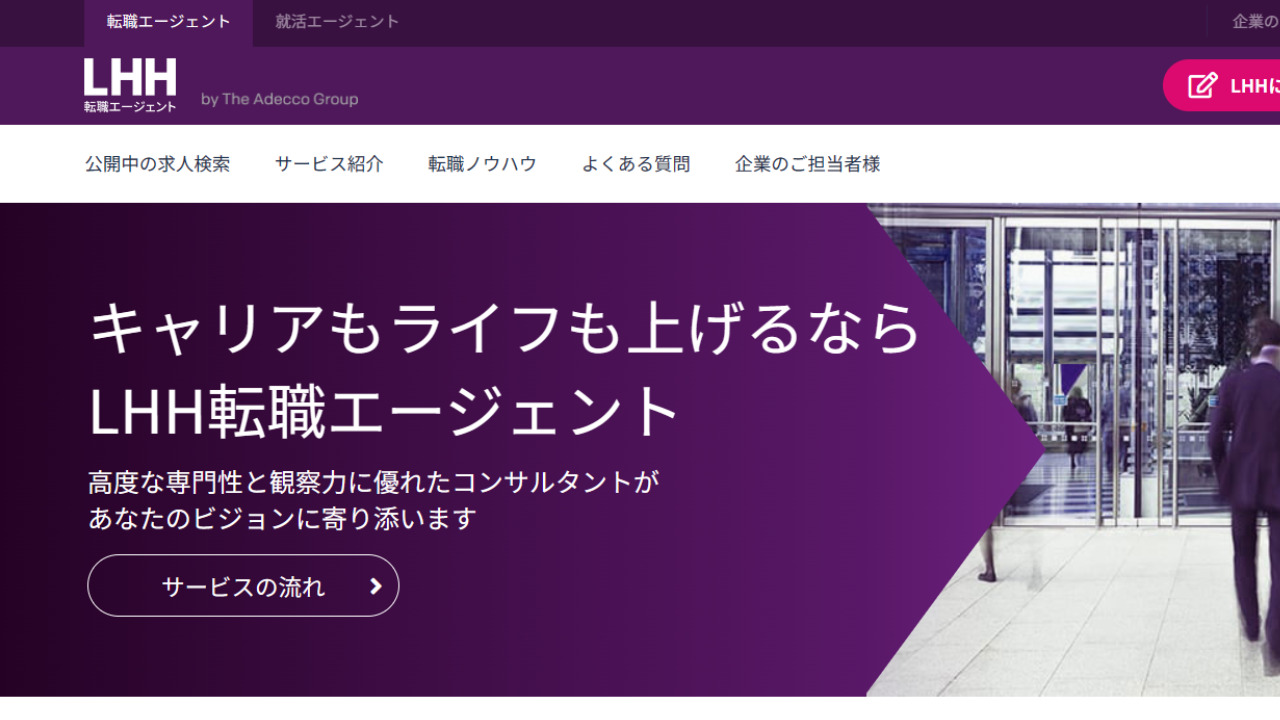Click the LHH転職エージェント hero heading
Viewport: 1280px width, 720px height.
tap(386, 412)
